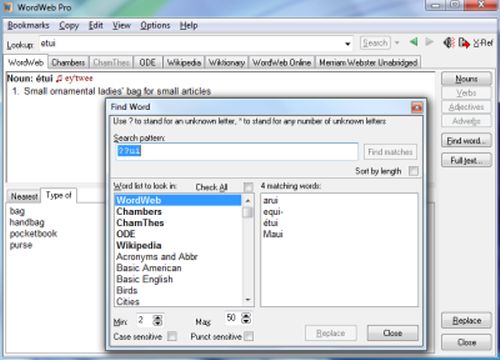Play pronunciation with the speaker icon
The height and width of the screenshot is (360, 500).
[x=449, y=43]
